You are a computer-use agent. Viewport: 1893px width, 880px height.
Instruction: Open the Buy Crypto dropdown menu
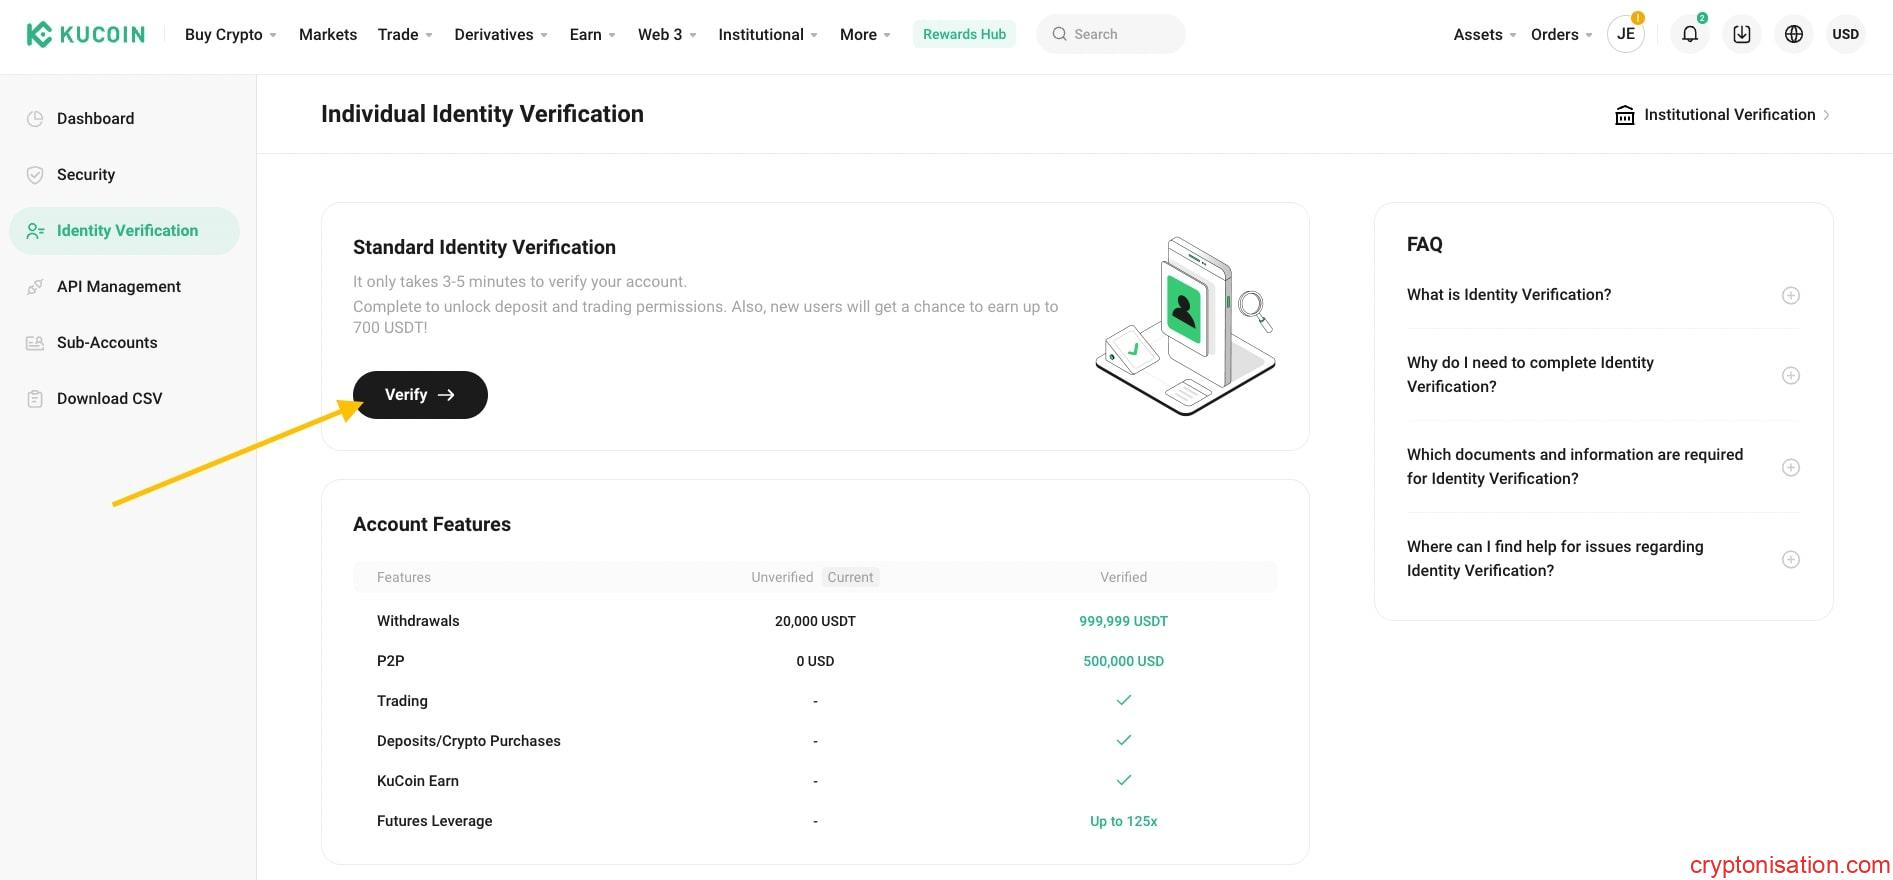pos(230,34)
